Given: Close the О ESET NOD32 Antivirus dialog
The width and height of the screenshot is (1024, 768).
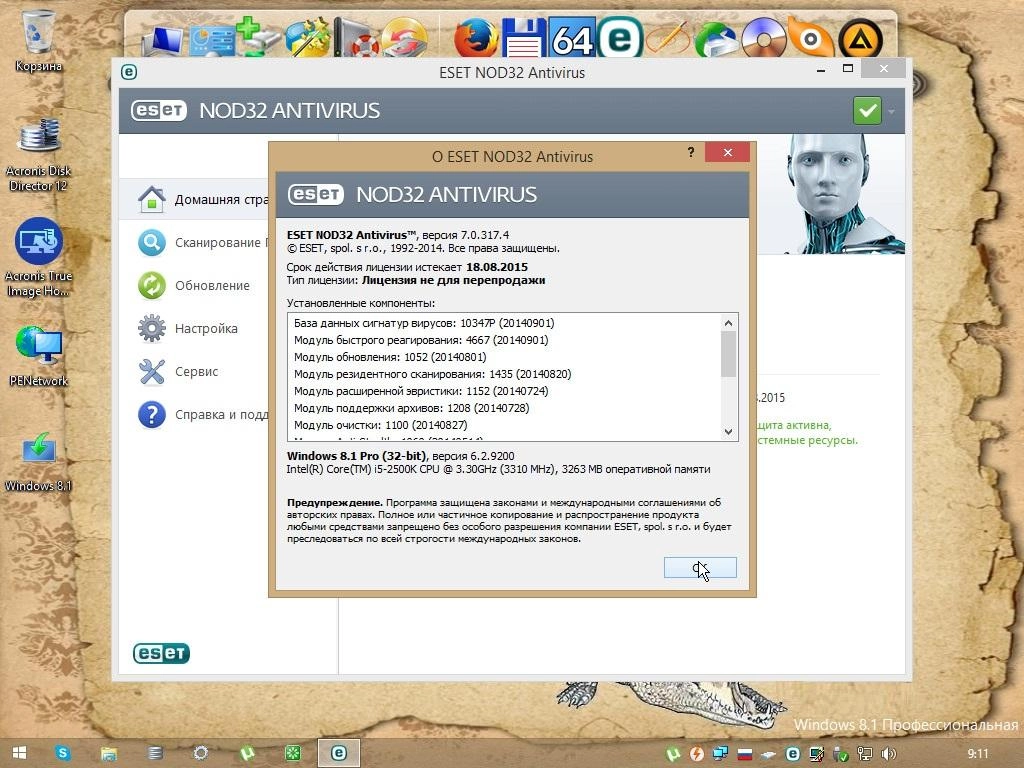Looking at the screenshot, I should click(728, 152).
